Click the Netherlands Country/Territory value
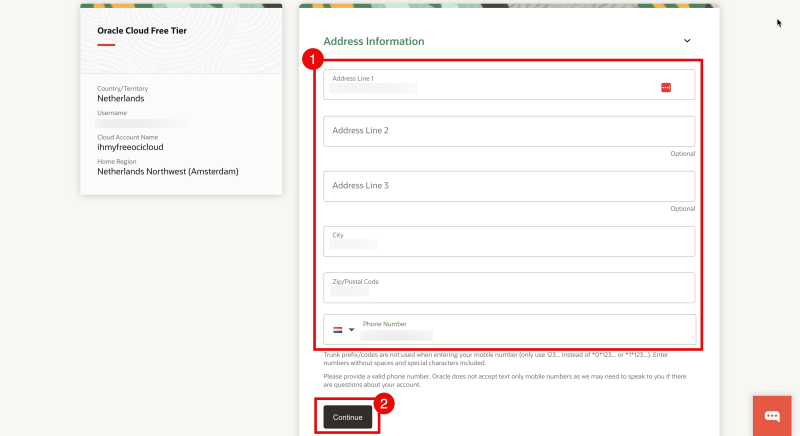Image resolution: width=800 pixels, height=436 pixels. pyautogui.click(x=121, y=99)
